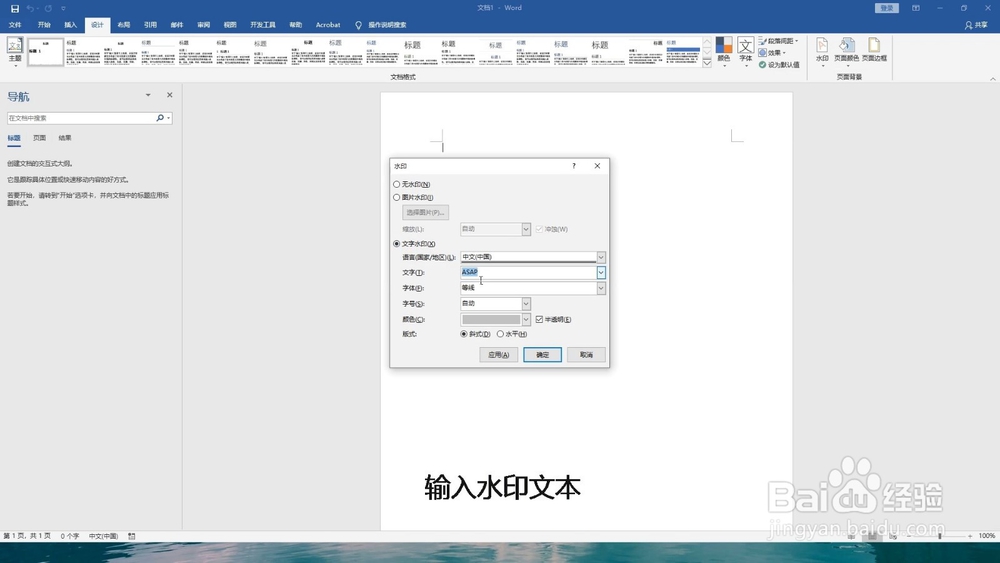
Task: Click the 操作说明搜索 tell-me search field
Action: point(387,25)
